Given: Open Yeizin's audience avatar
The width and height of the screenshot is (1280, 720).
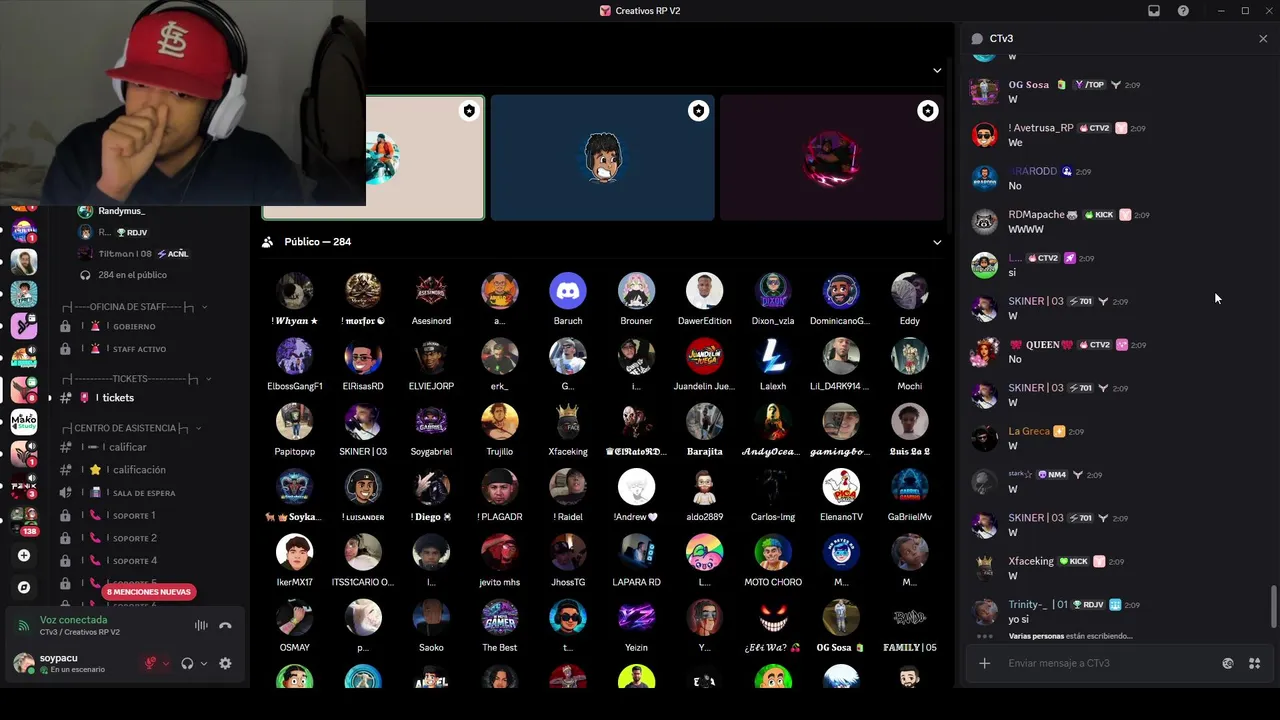Looking at the screenshot, I should (636, 618).
